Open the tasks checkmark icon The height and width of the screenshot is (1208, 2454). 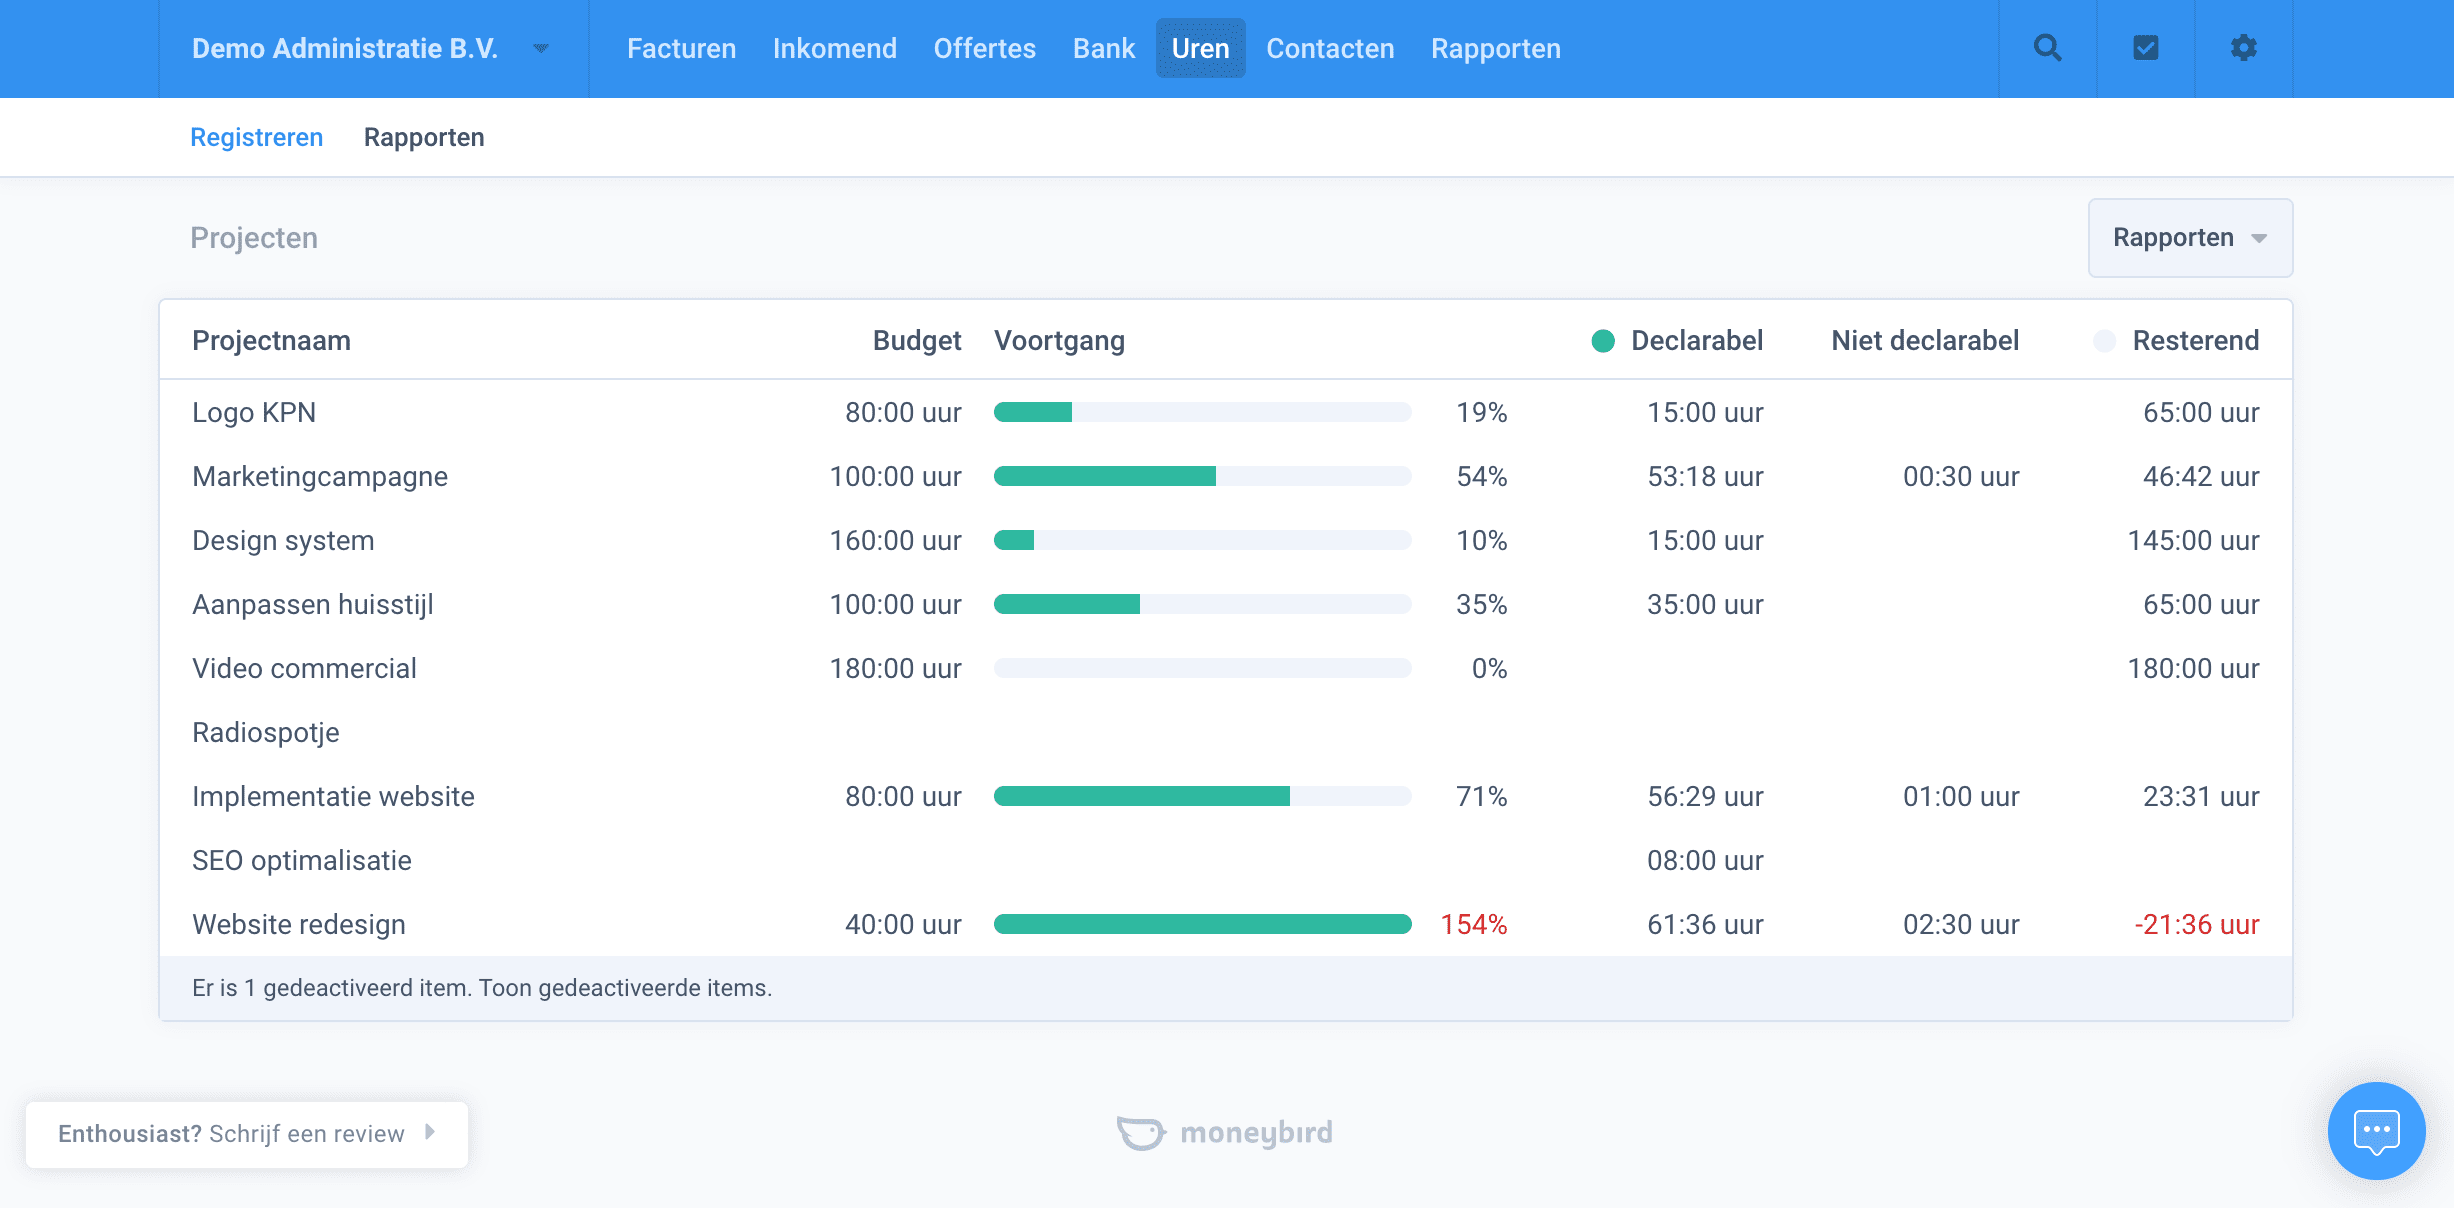click(2145, 48)
